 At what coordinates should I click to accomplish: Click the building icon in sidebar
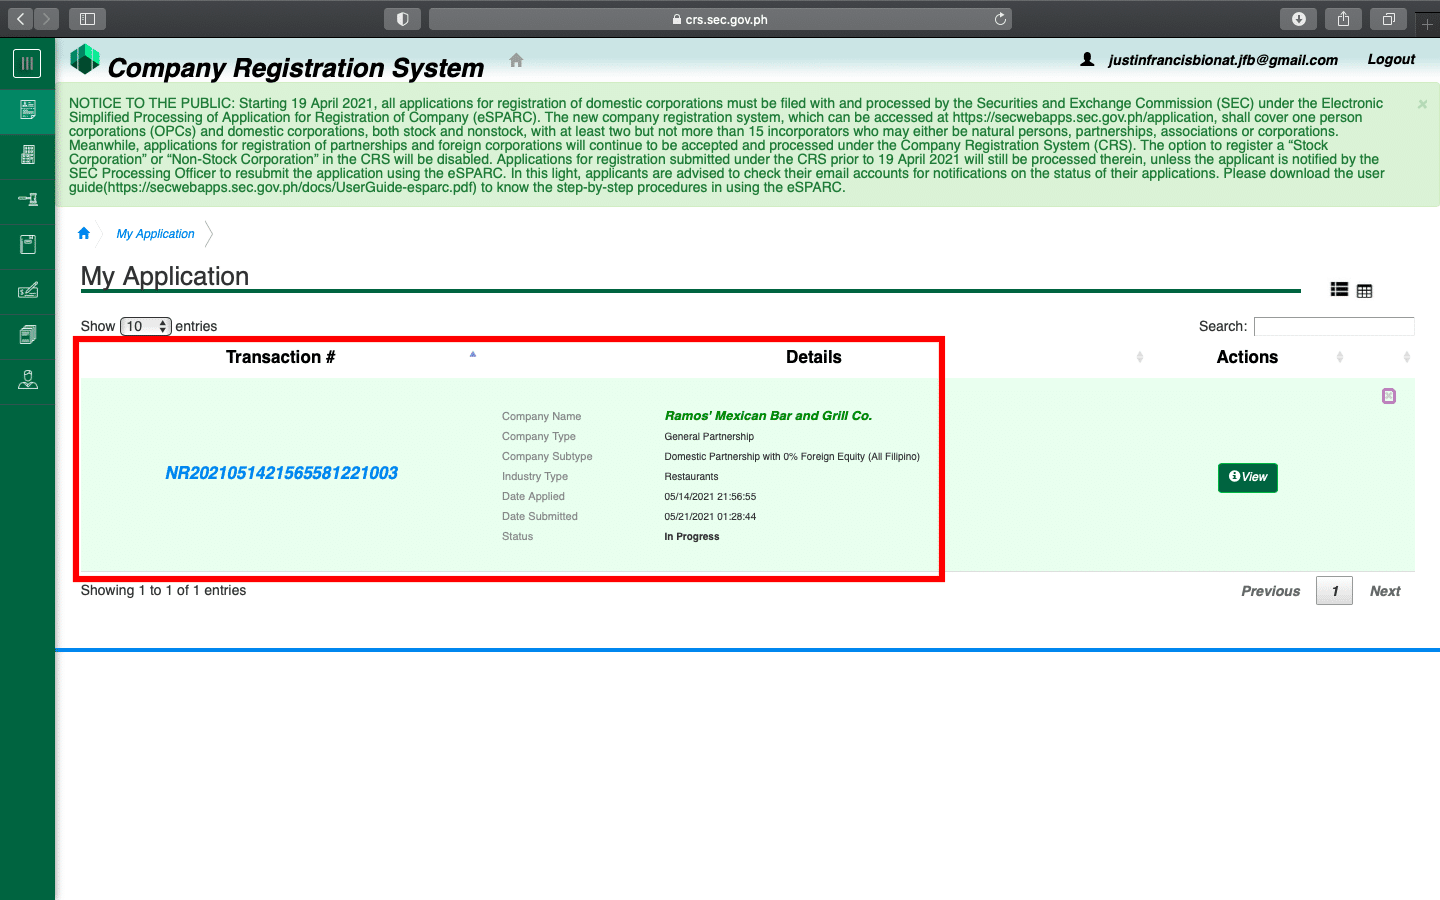click(28, 154)
